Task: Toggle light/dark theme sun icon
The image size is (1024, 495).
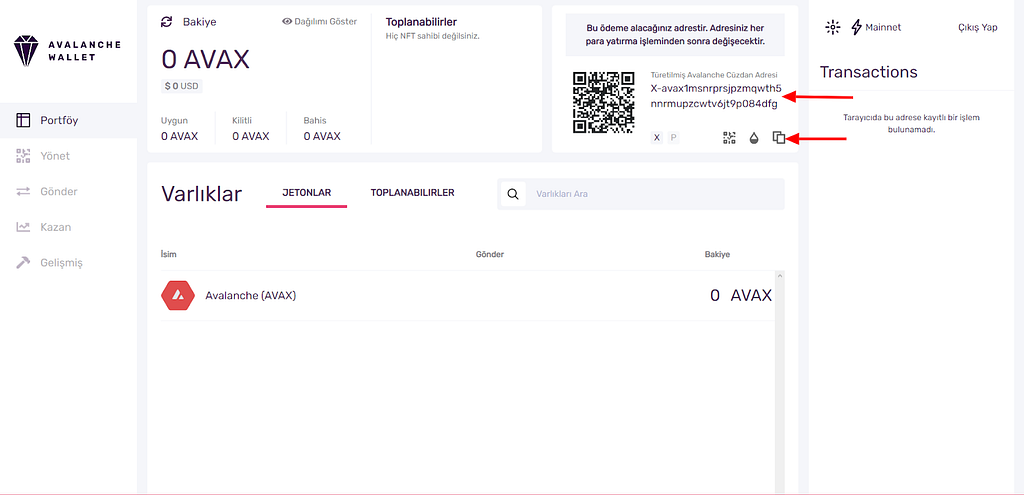Action: (832, 27)
